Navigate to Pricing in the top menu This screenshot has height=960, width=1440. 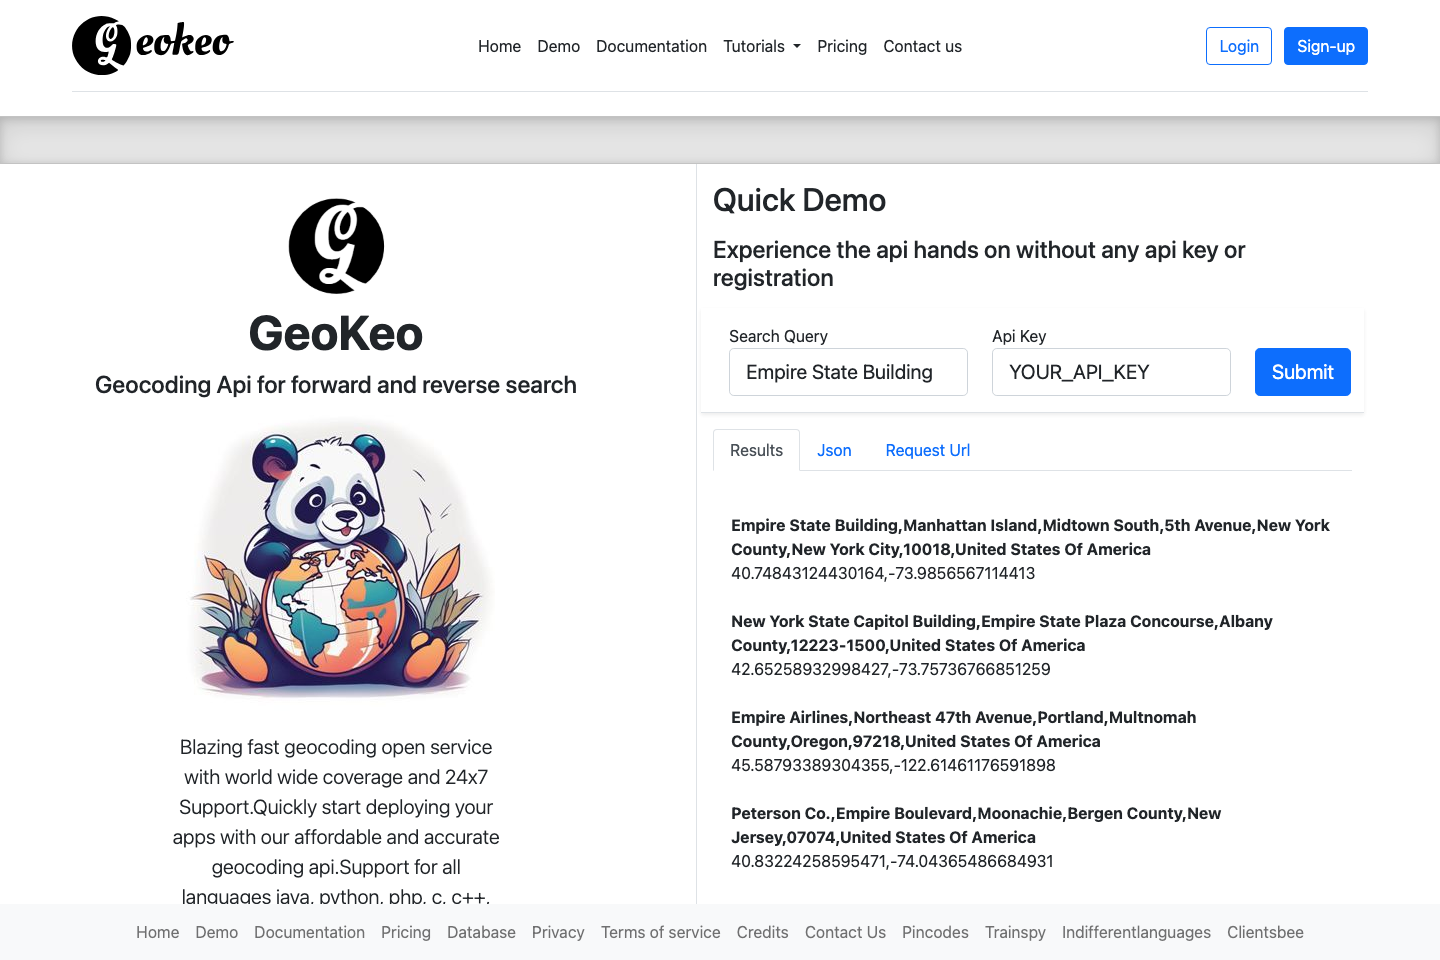coord(842,46)
